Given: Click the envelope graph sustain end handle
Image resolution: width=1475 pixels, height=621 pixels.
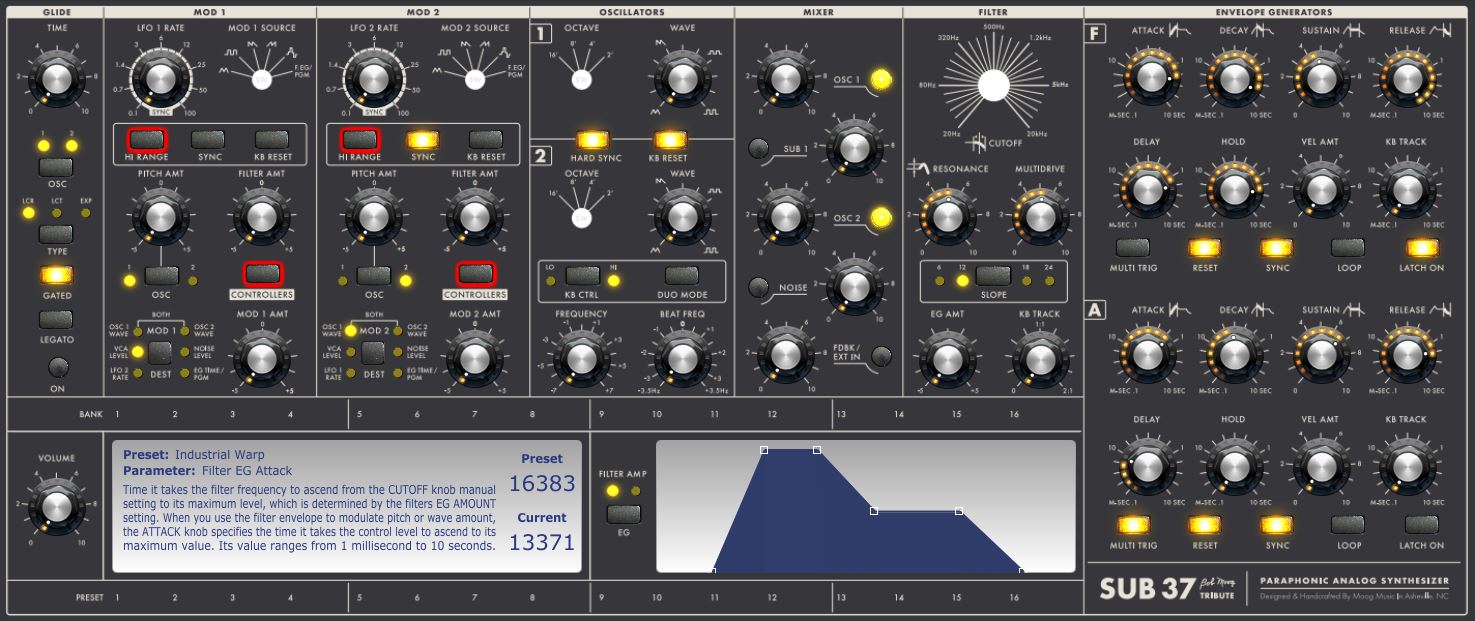Looking at the screenshot, I should (959, 511).
